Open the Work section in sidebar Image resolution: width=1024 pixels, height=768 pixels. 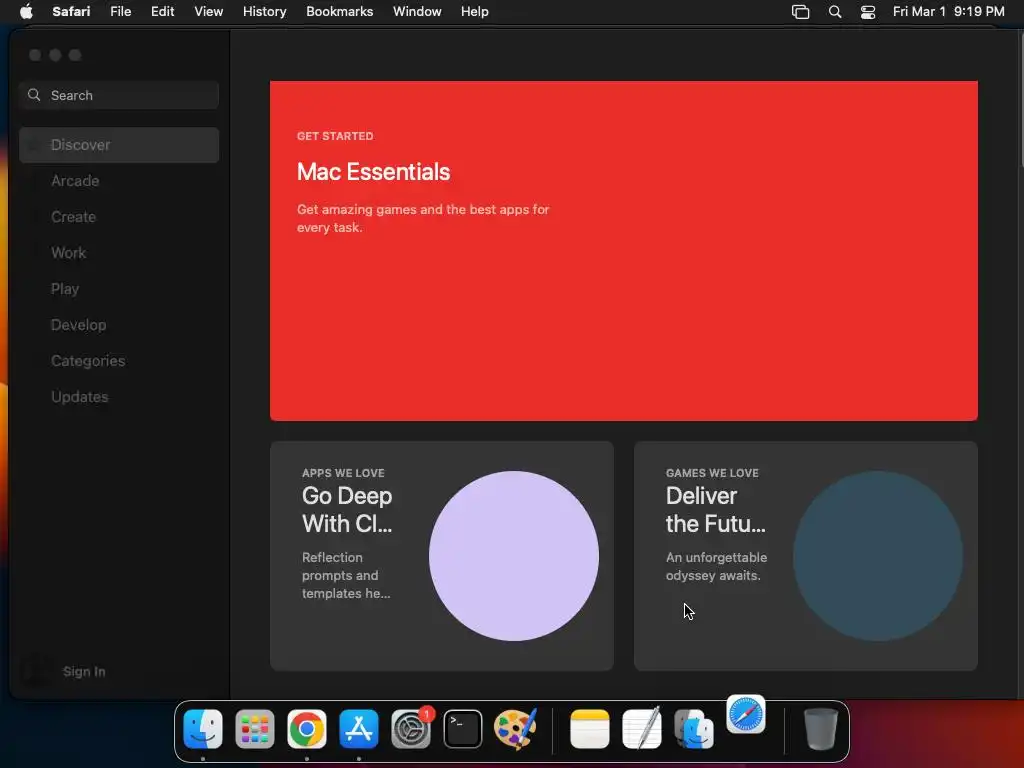point(119,253)
